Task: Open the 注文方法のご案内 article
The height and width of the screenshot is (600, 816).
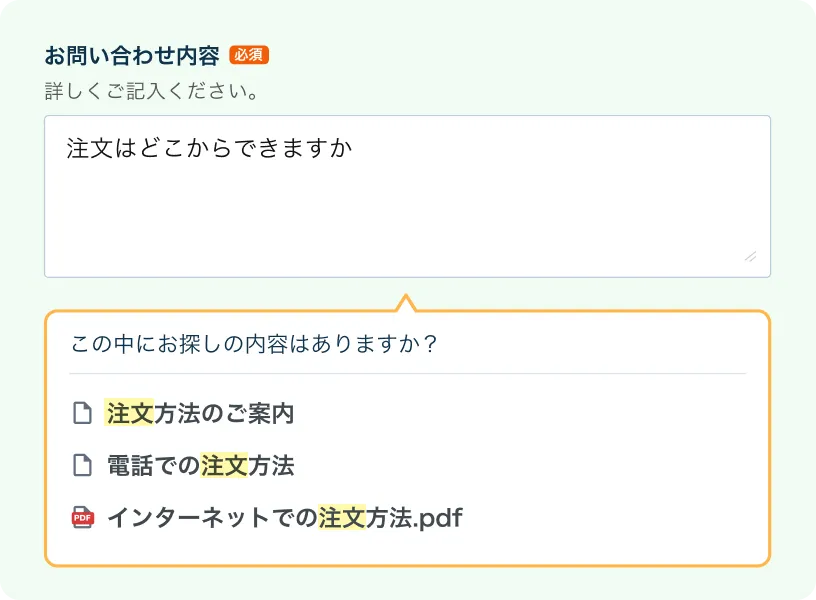Action: point(200,413)
